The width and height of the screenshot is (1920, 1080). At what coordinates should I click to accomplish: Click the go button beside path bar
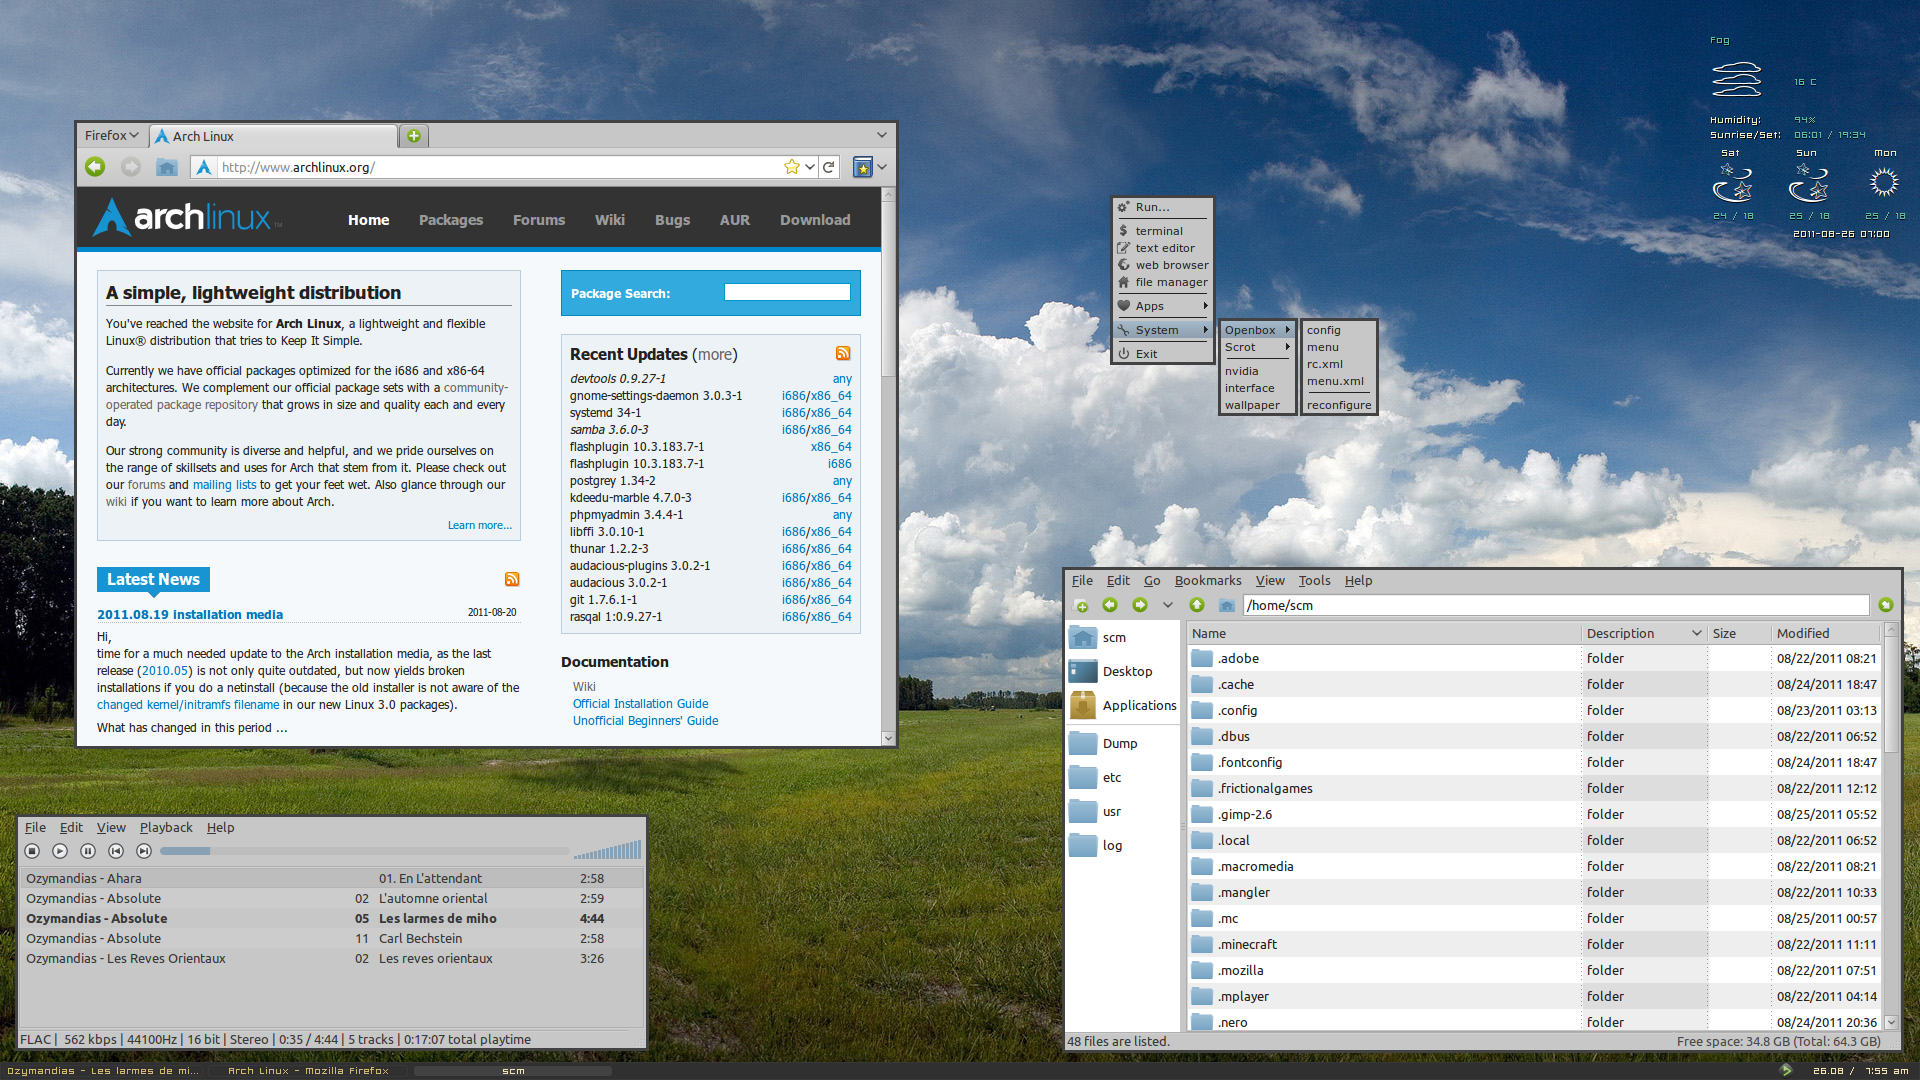pyautogui.click(x=1886, y=605)
